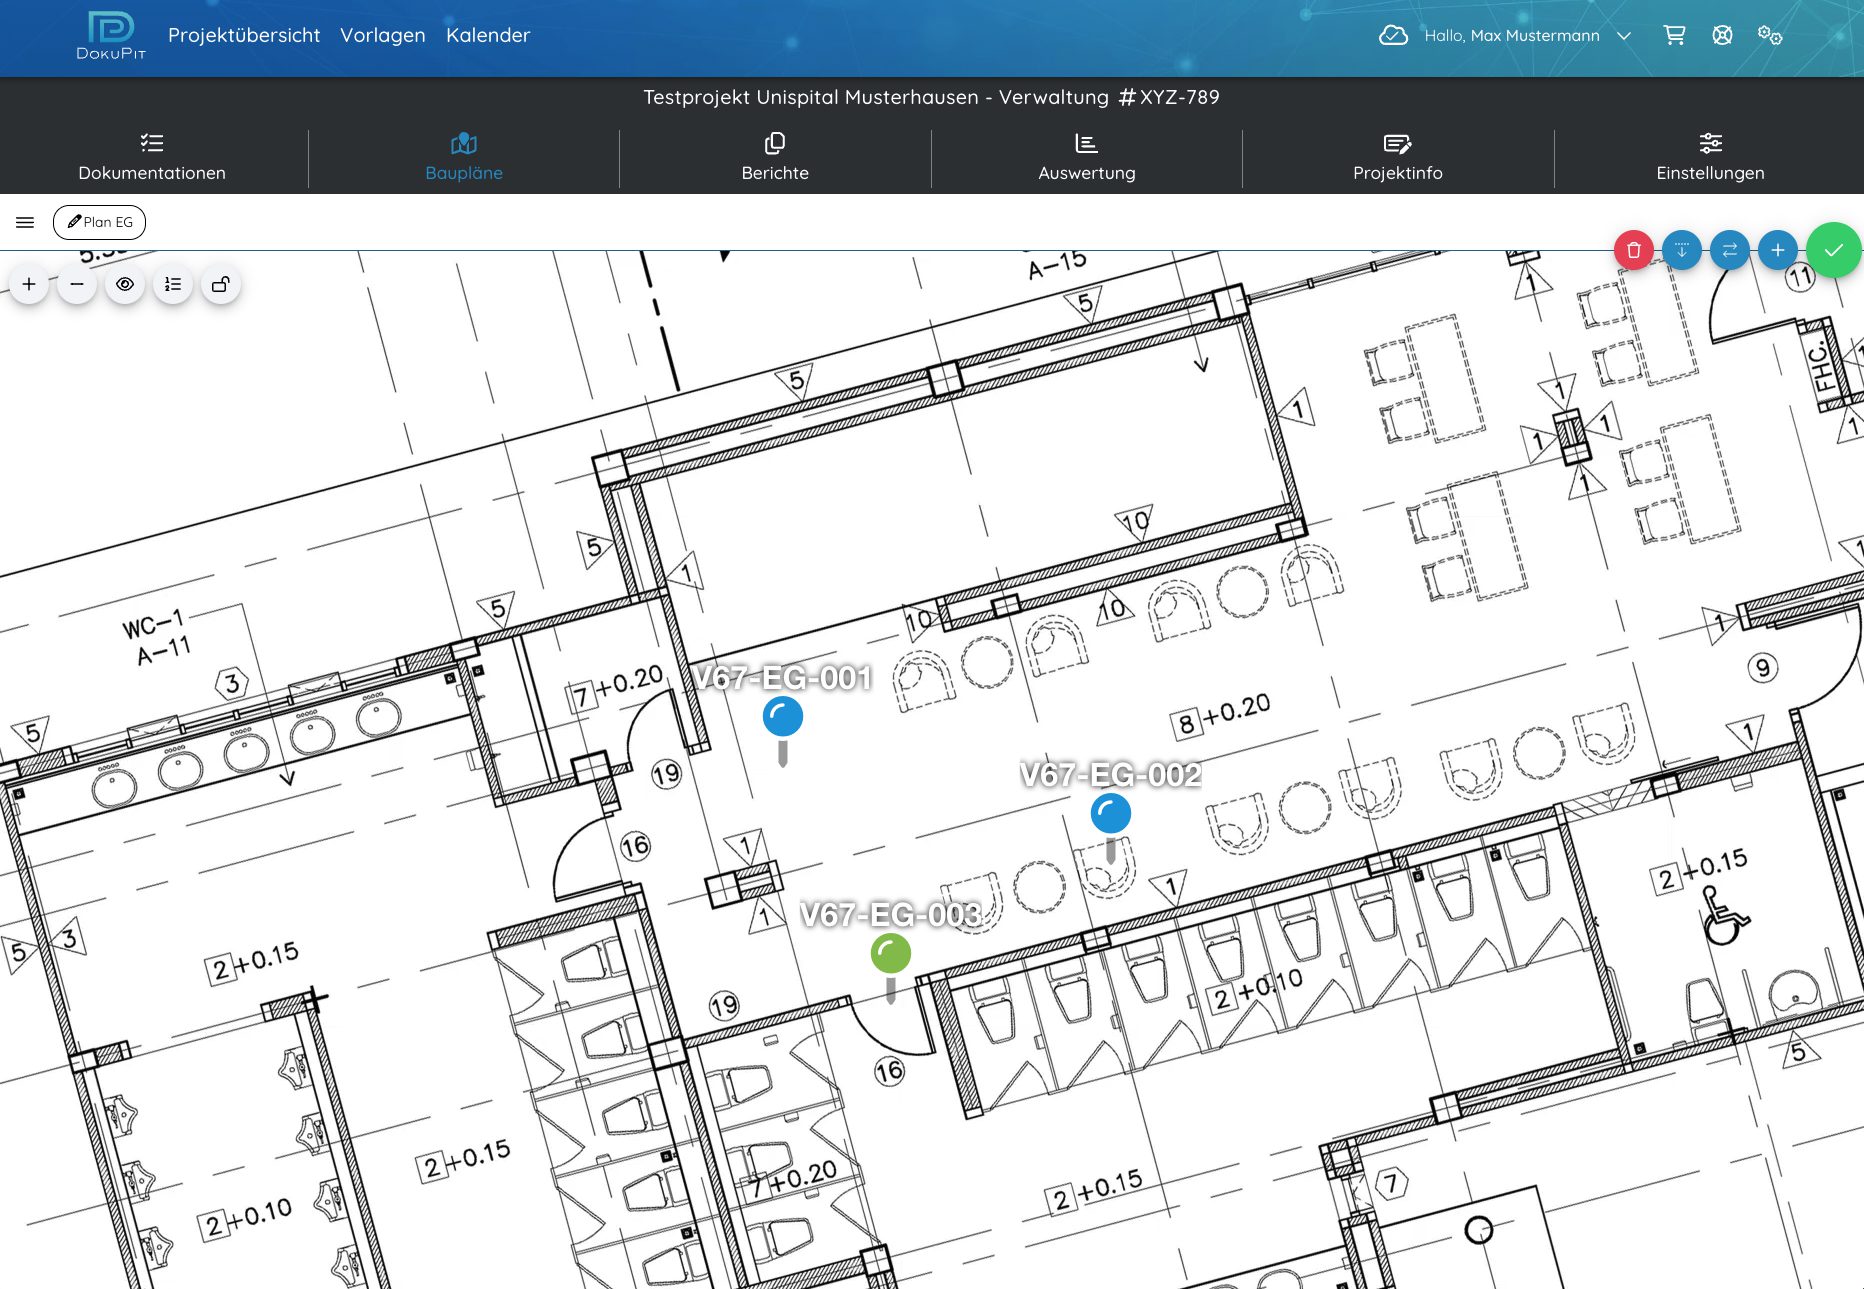Toggle pin visibility with eye icon
Screen dimensions: 1864x1289
[125, 285]
